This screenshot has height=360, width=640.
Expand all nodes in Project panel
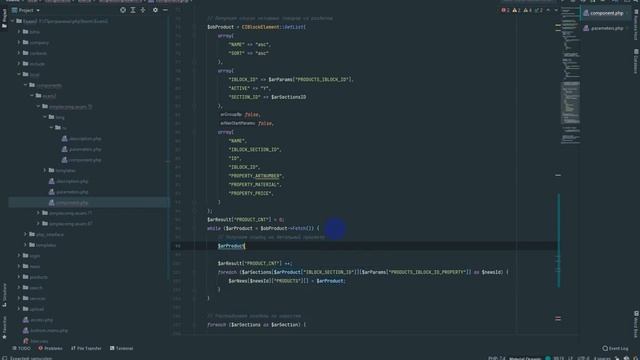133,10
